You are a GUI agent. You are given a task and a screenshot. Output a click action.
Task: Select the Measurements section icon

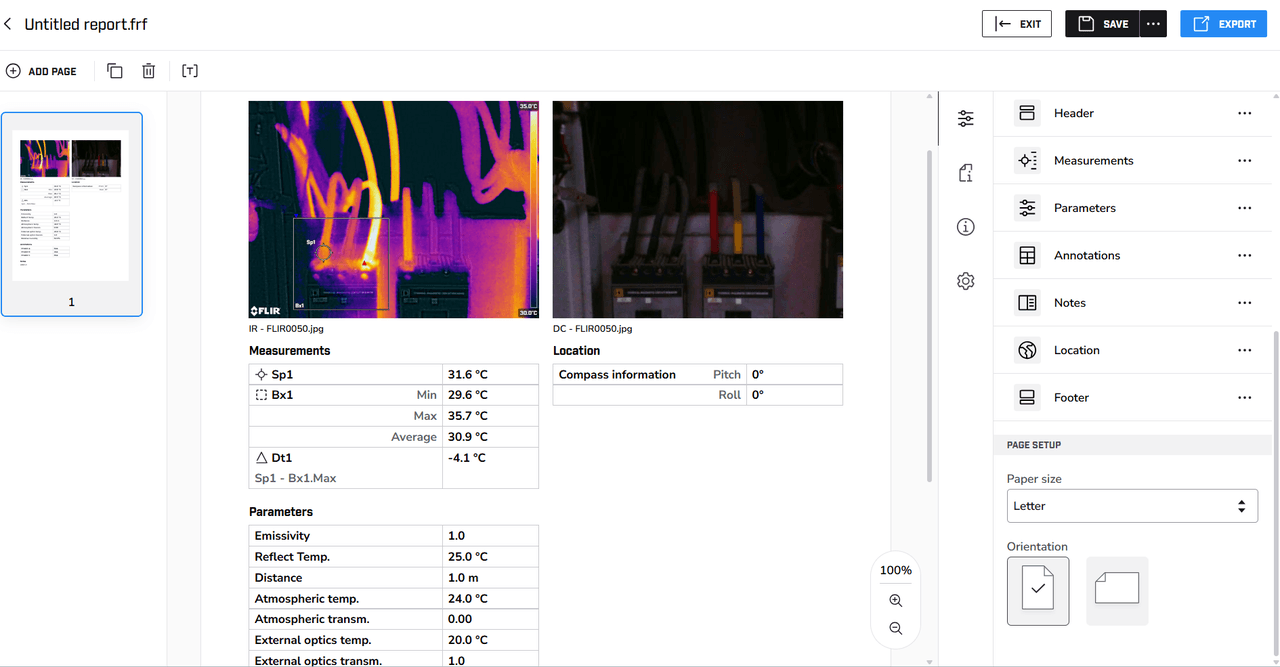click(1026, 160)
